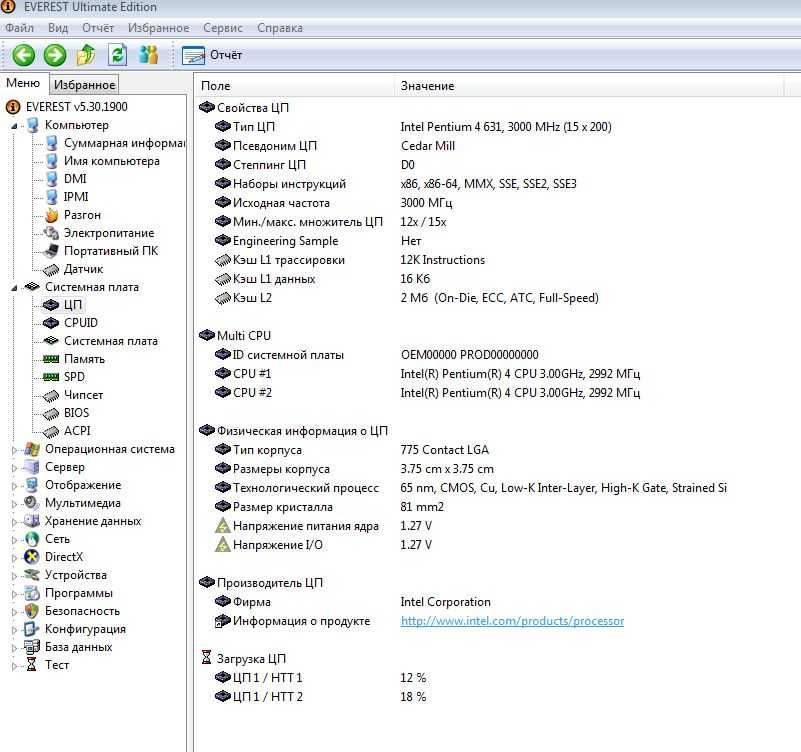Click the Компьютер monitor icon
The height and width of the screenshot is (752, 801).
click(33, 125)
